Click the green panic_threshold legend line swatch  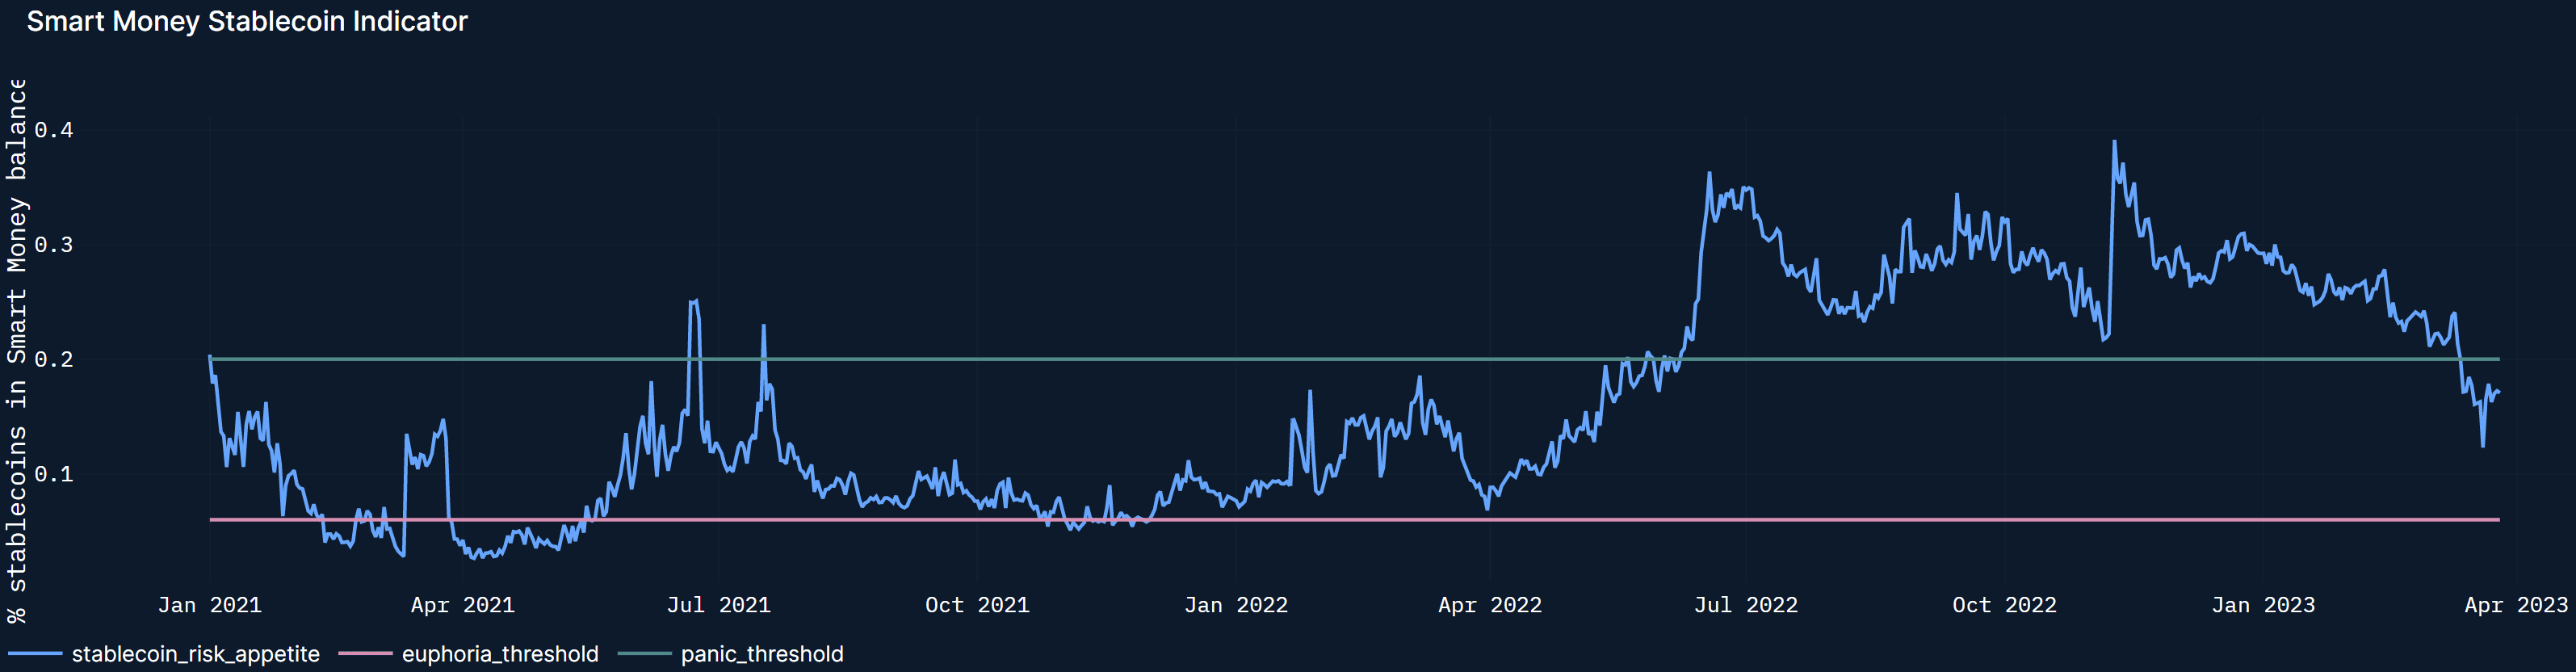tap(644, 654)
